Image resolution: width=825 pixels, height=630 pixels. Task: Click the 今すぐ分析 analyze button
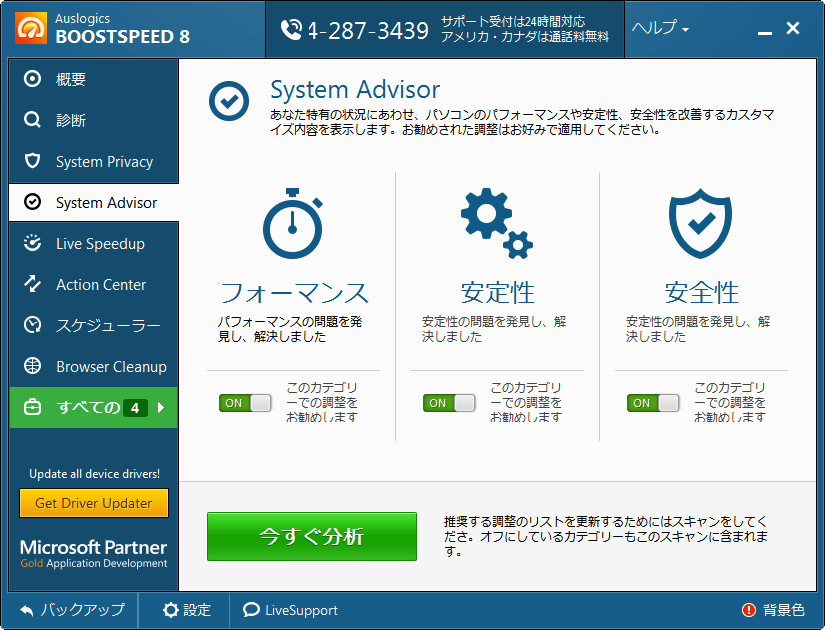click(x=312, y=536)
